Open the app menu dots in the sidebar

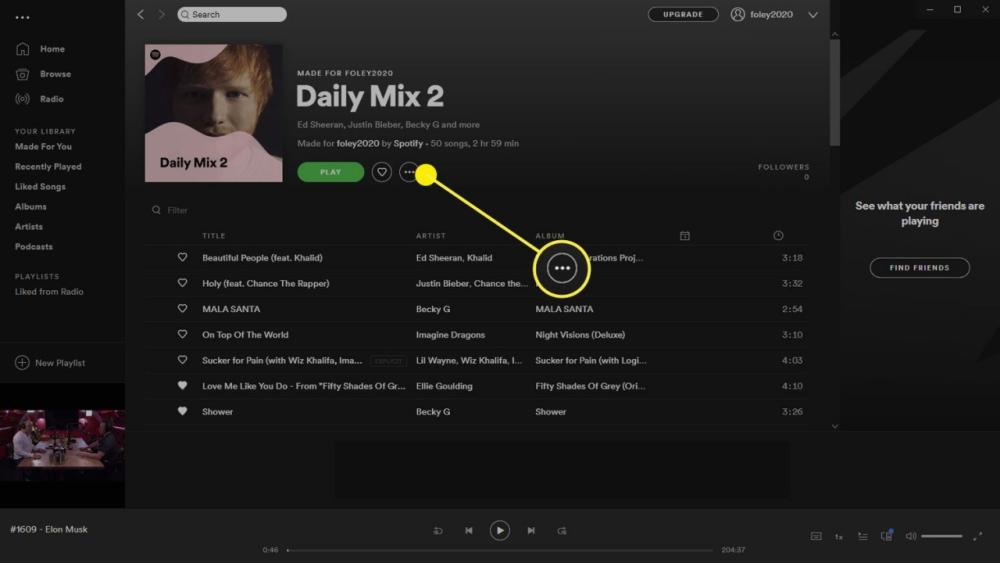22,17
